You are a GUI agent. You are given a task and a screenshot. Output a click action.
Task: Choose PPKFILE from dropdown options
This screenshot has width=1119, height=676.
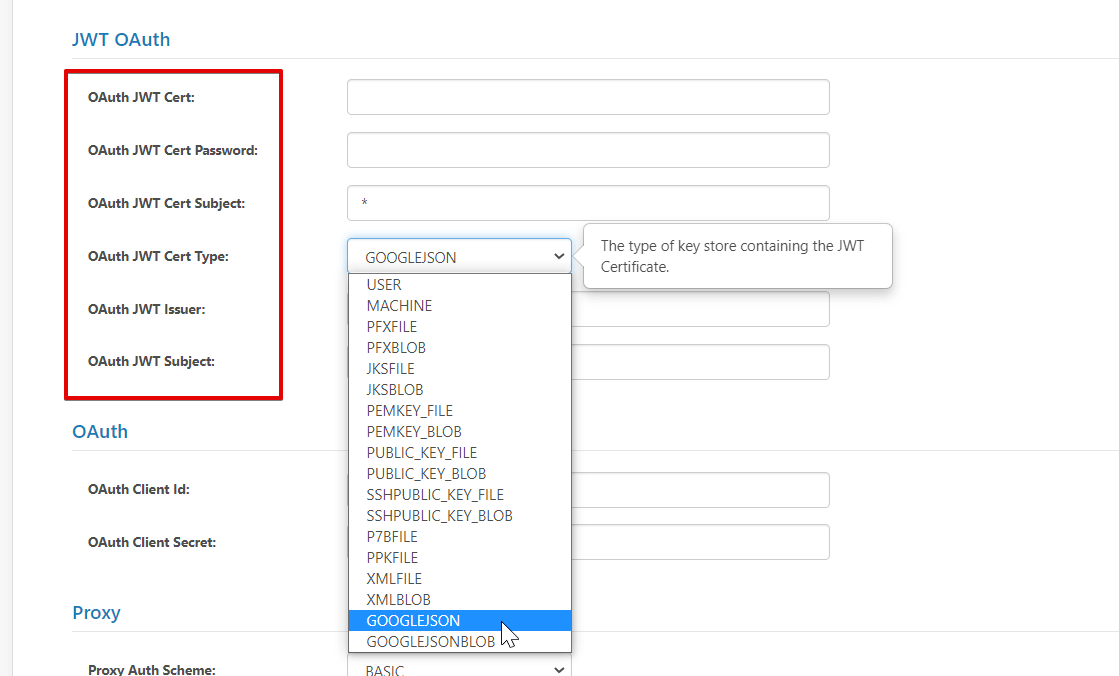[x=392, y=558]
